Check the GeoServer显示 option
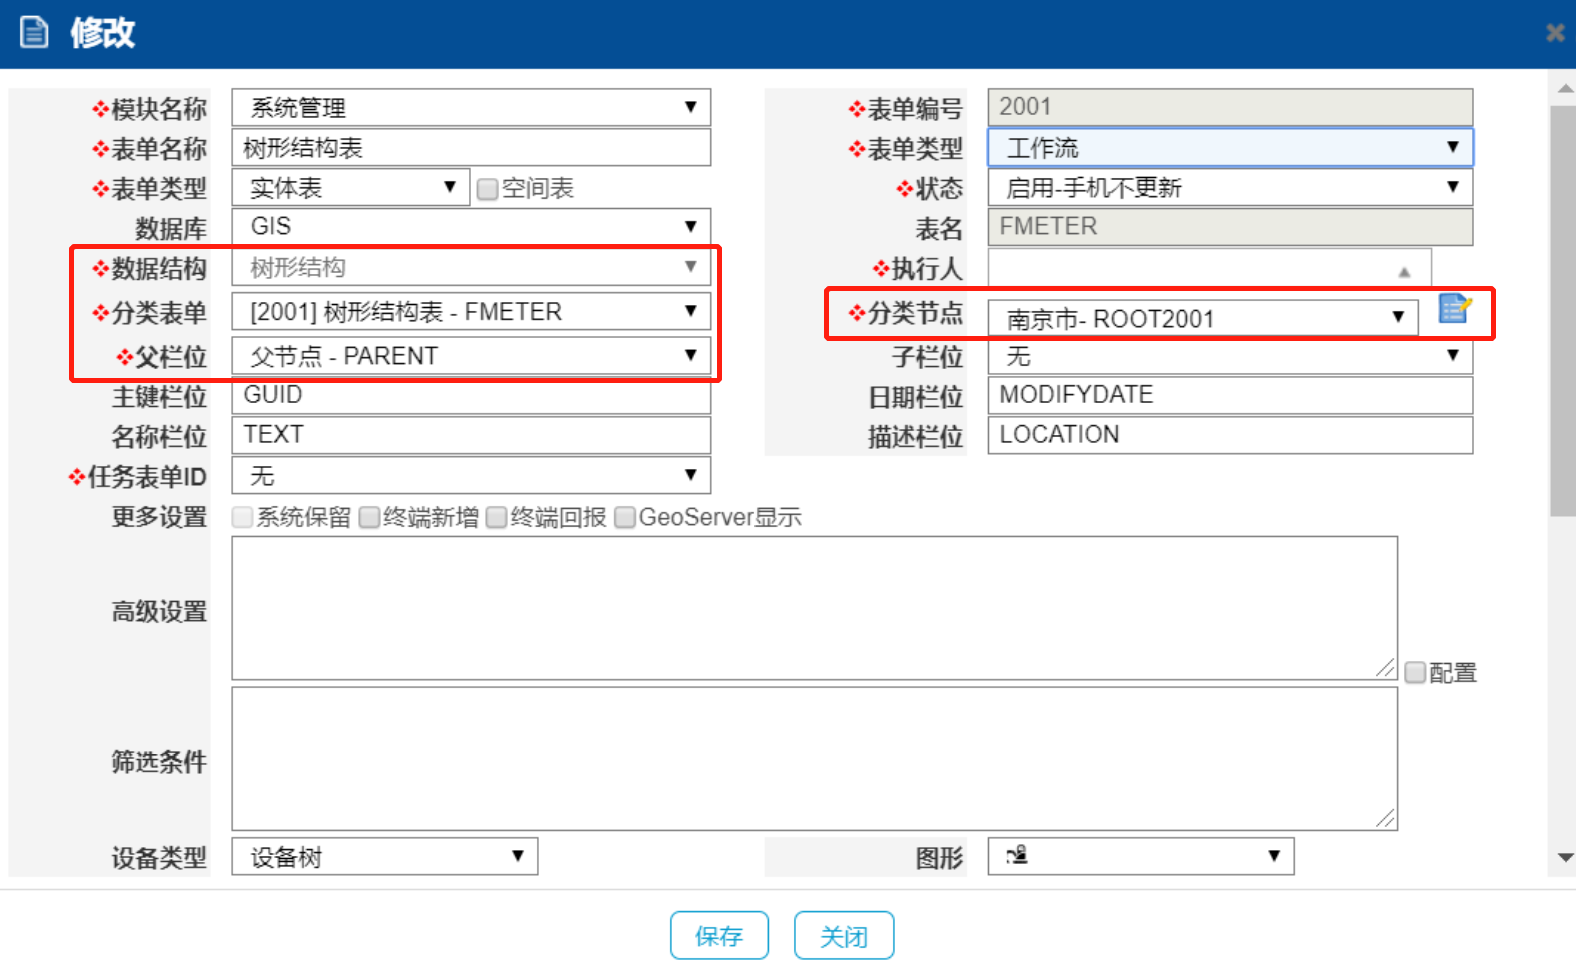The image size is (1576, 968). click(625, 517)
